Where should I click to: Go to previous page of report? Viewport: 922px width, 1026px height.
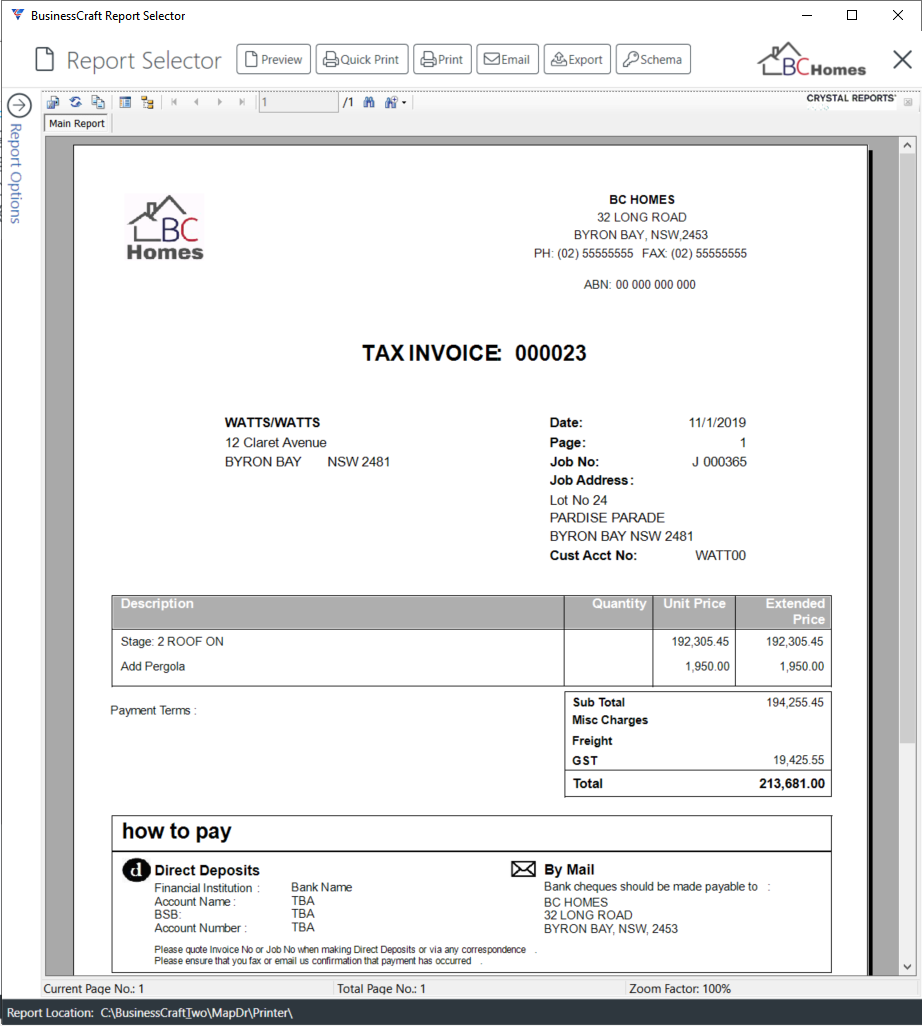tap(196, 102)
